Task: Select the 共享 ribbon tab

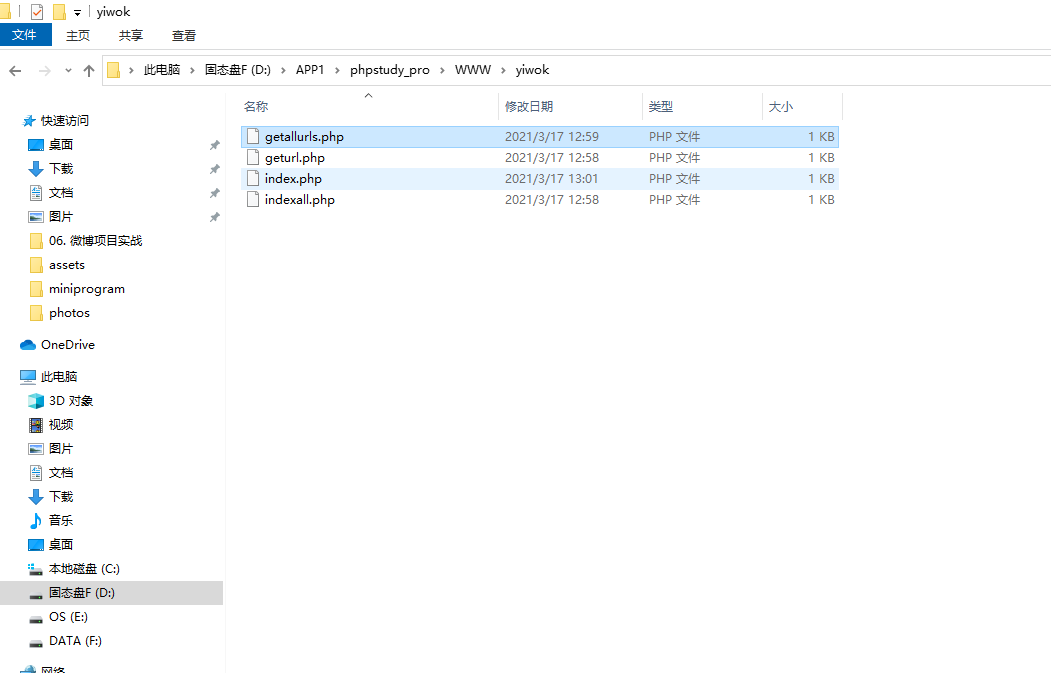Action: tap(131, 35)
